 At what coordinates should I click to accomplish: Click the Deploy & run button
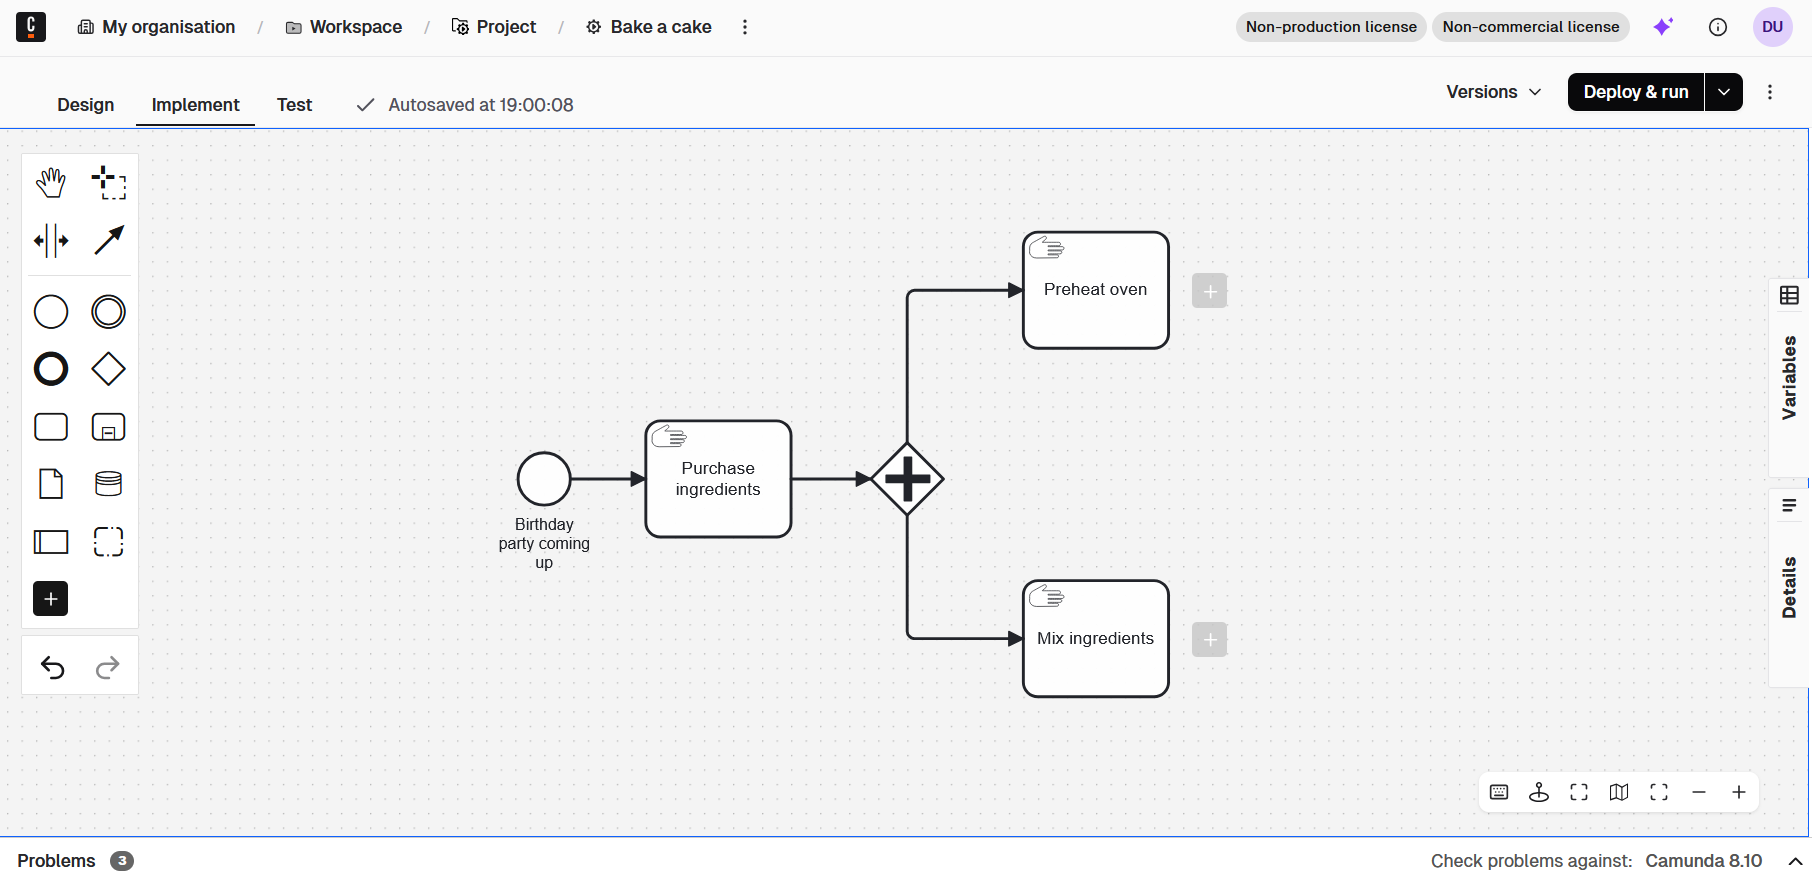click(1636, 92)
